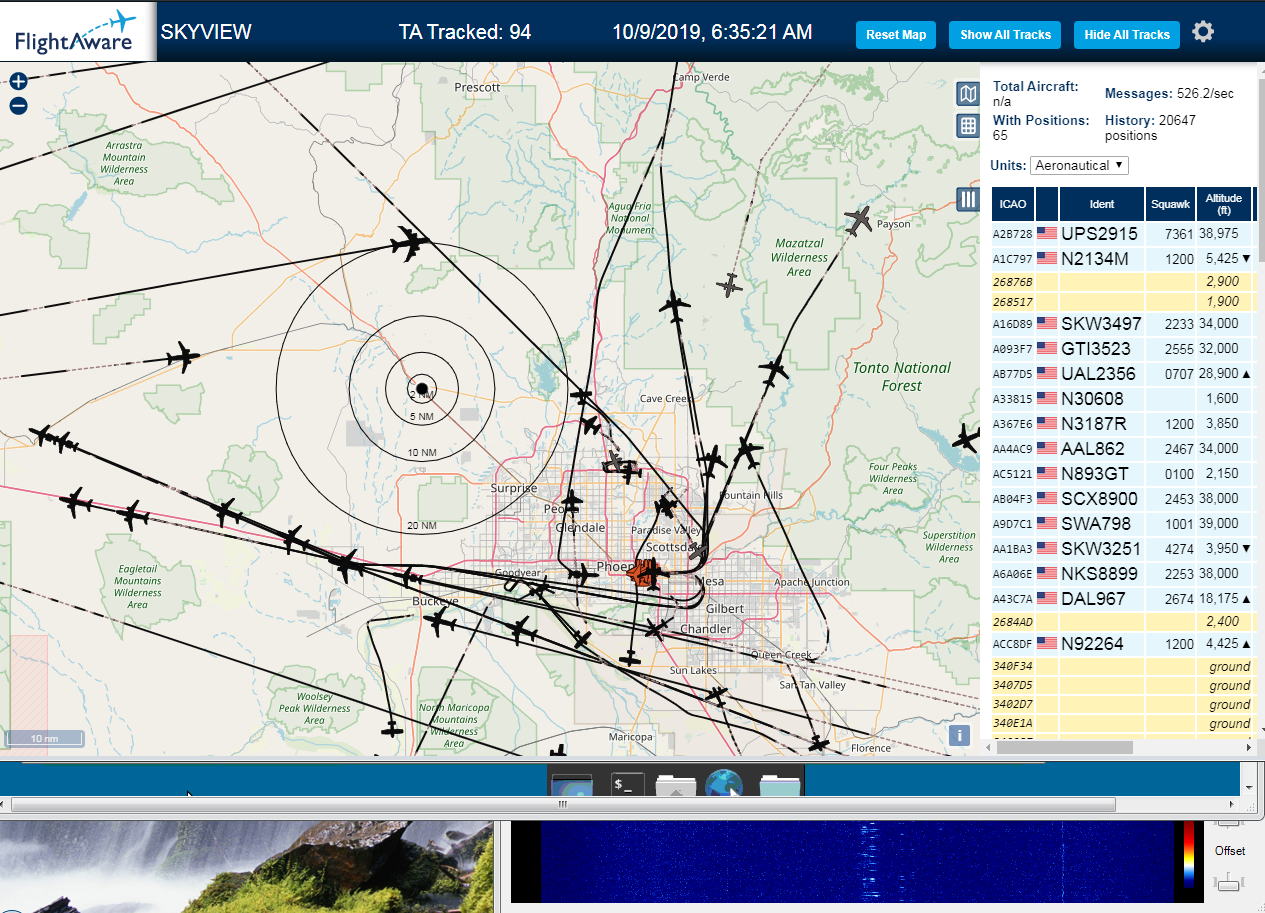Image resolution: width=1265 pixels, height=913 pixels.
Task: Sort table by ICAO column
Action: [1013, 204]
